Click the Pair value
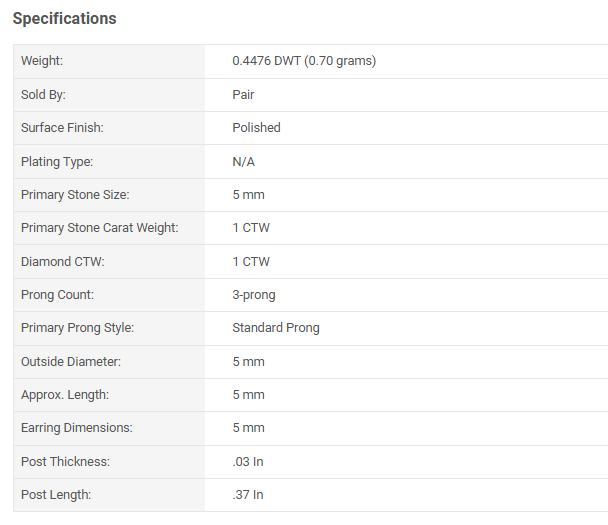 point(243,95)
